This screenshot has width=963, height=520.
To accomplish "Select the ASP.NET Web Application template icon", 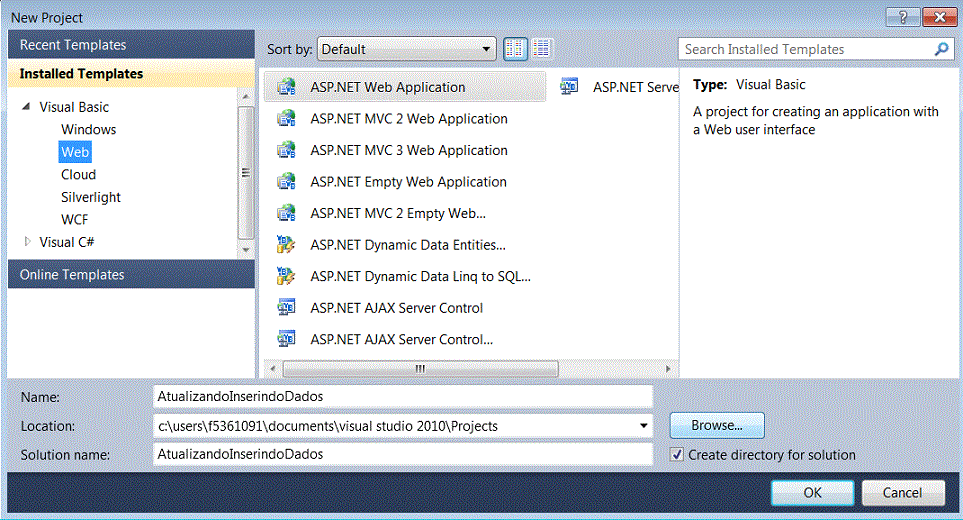I will coord(287,87).
